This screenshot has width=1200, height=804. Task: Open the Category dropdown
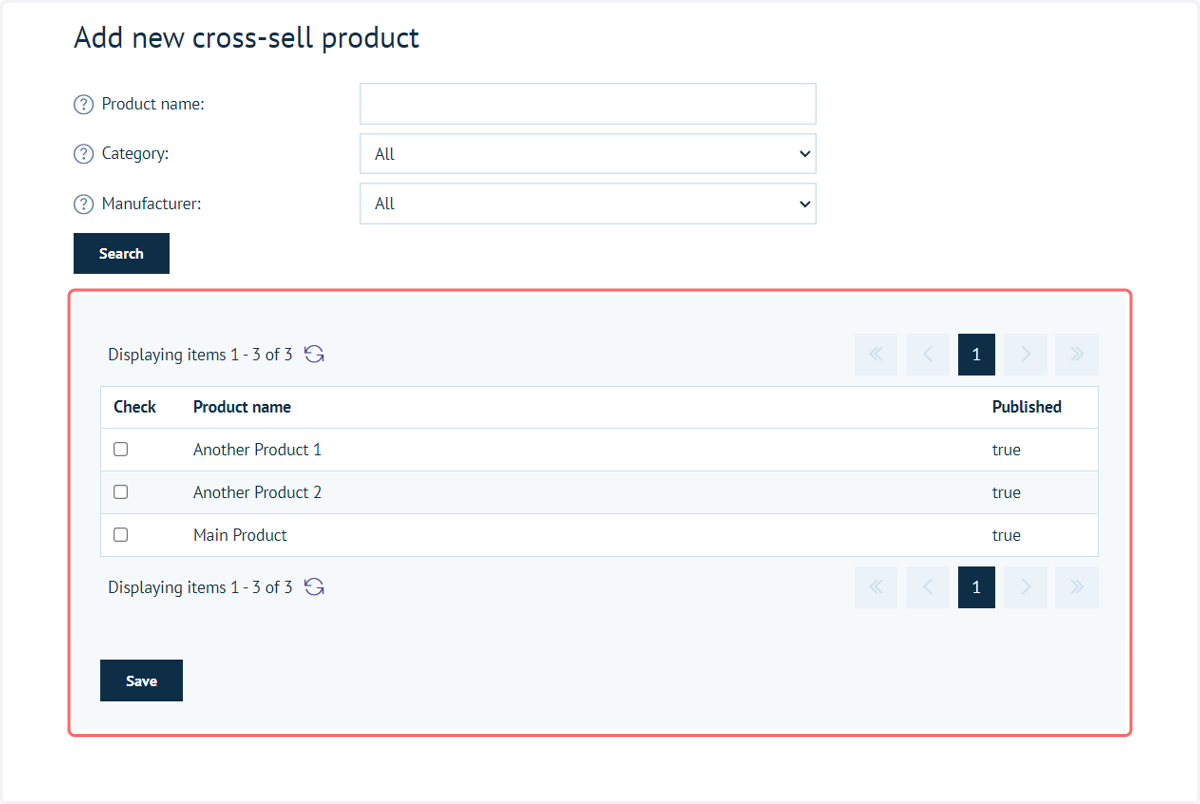click(588, 154)
